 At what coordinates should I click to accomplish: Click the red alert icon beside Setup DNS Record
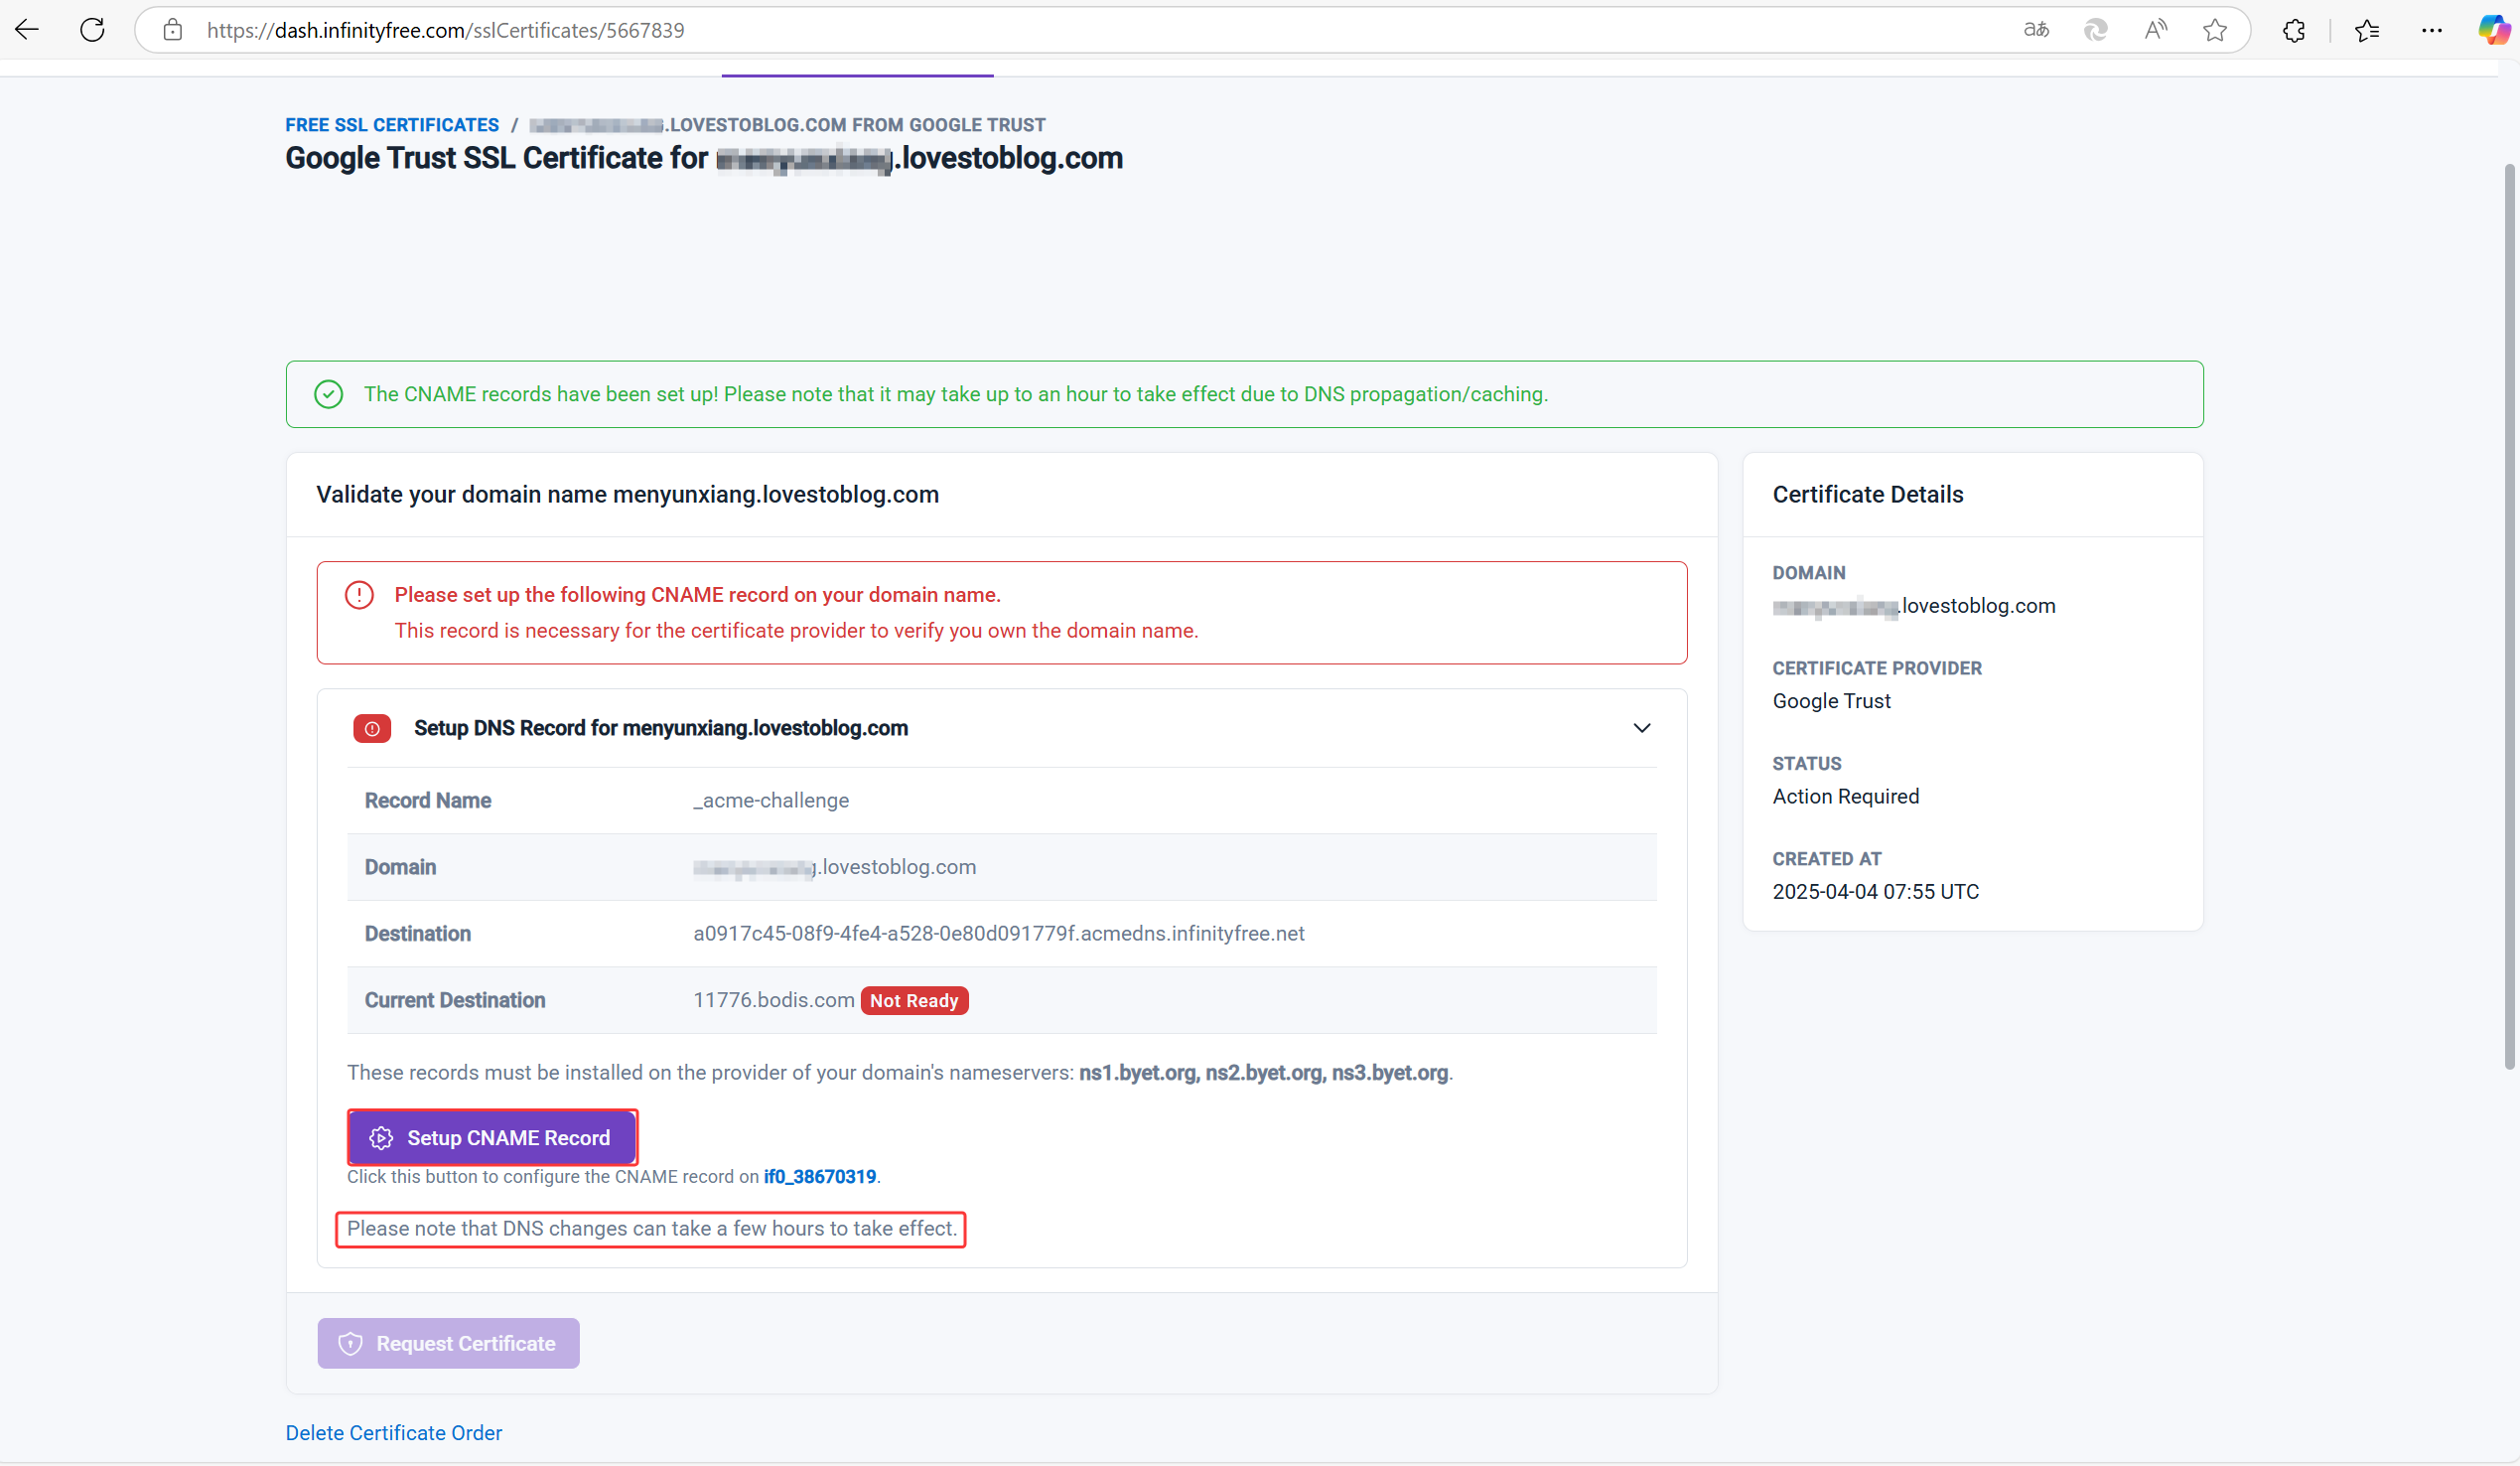click(372, 728)
